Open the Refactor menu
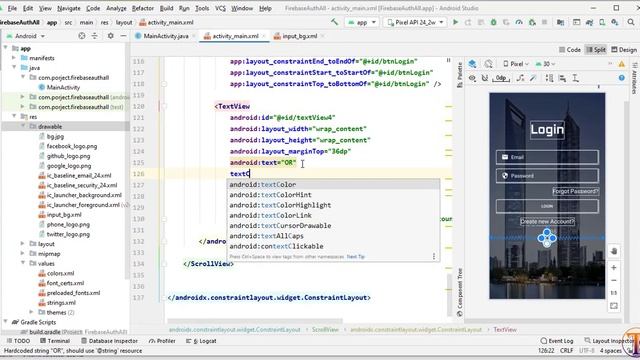This screenshot has height=360, width=640. tap(142, 8)
